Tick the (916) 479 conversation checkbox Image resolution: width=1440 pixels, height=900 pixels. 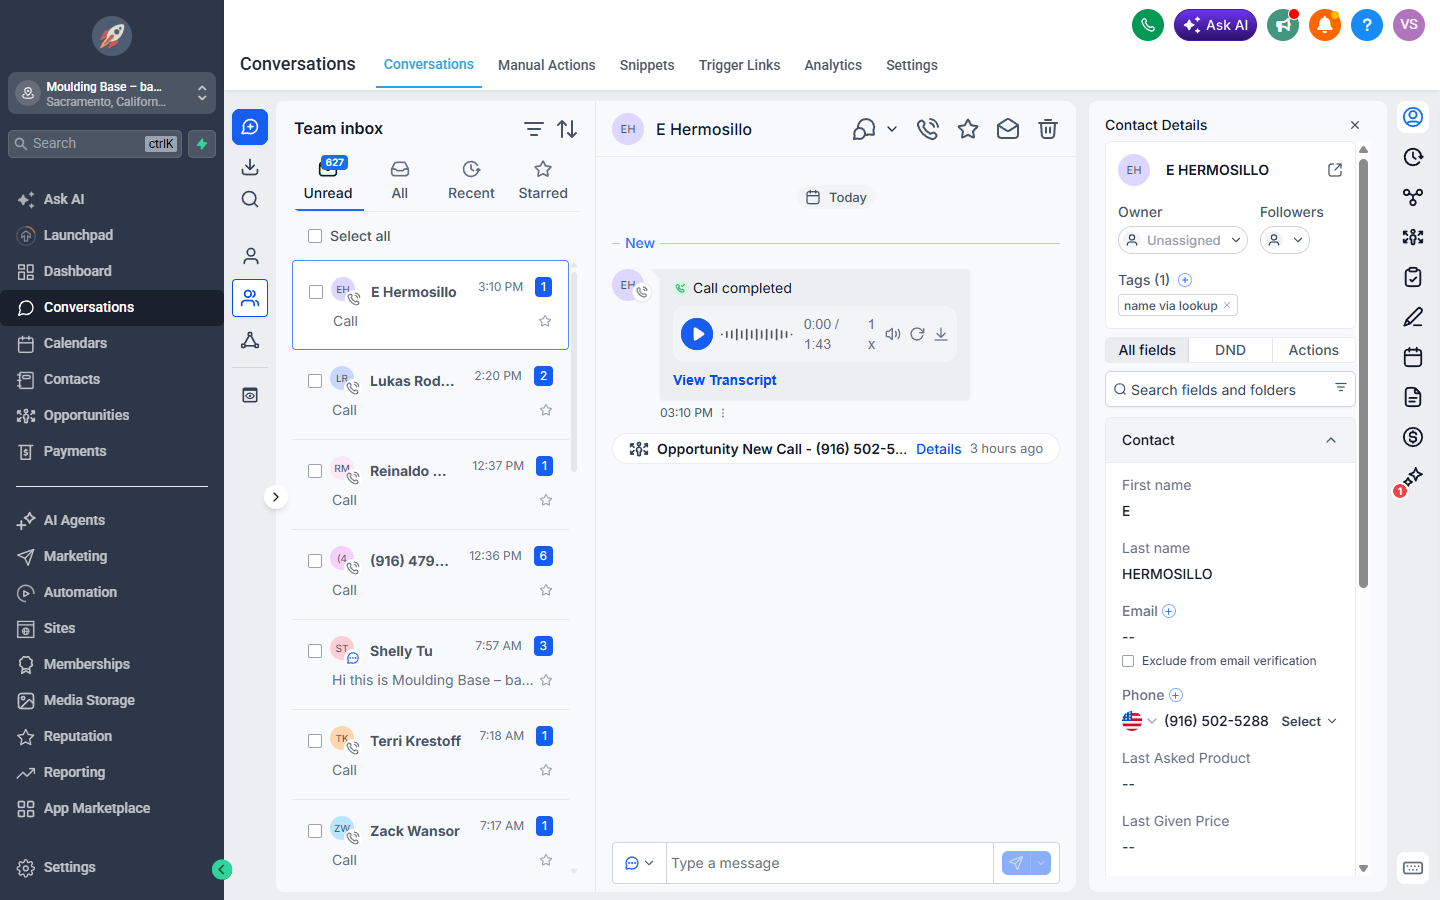315,561
